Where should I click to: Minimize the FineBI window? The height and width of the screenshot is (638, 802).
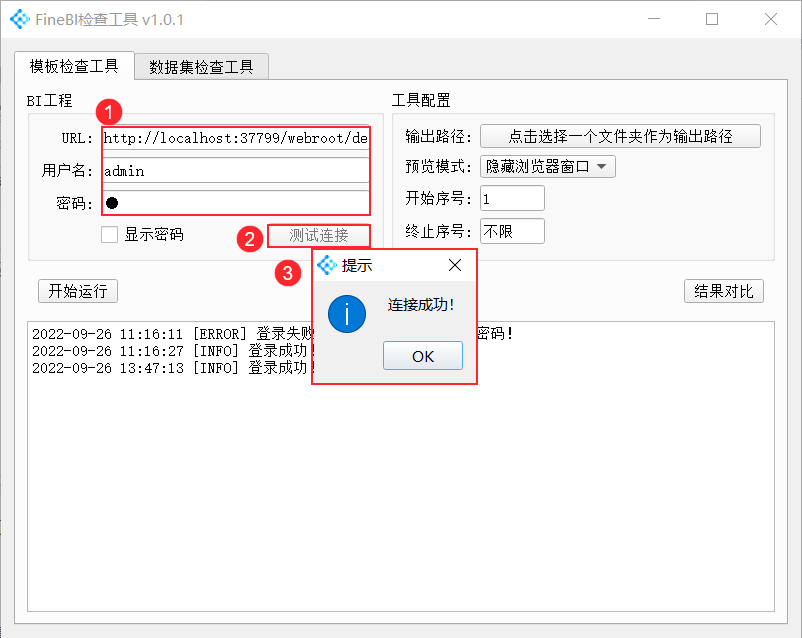click(x=654, y=19)
